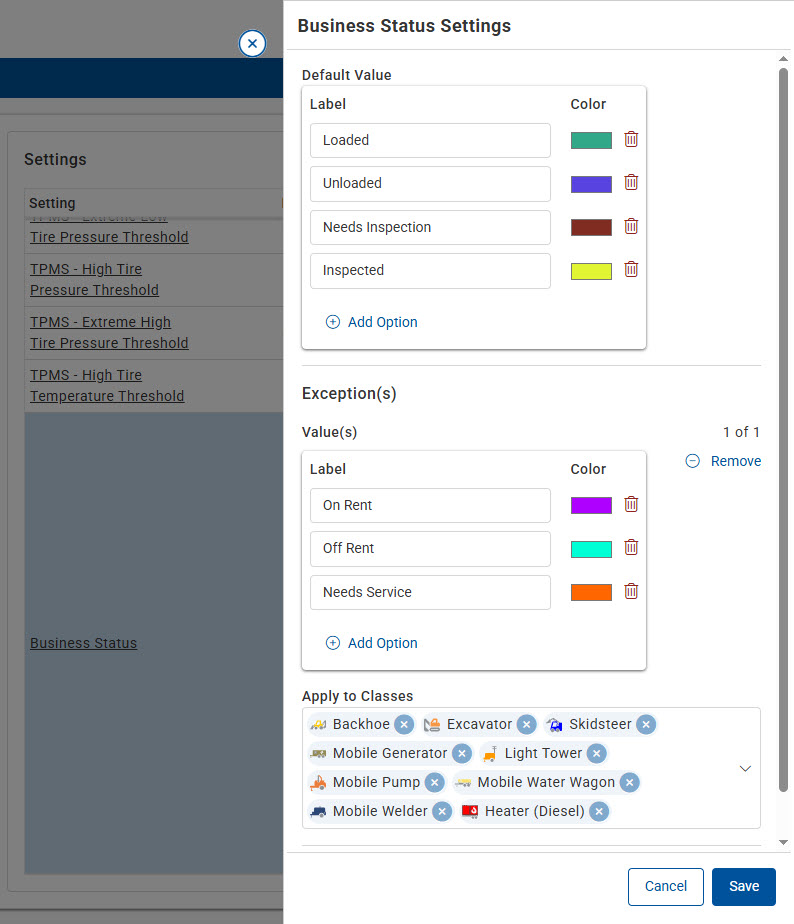Remove Backhoe class chip
The height and width of the screenshot is (924, 794).
tap(404, 724)
